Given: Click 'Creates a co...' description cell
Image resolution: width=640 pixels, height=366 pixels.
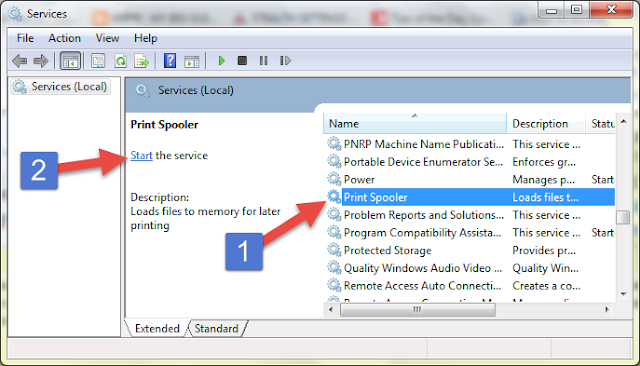Looking at the screenshot, I should coord(547,286).
